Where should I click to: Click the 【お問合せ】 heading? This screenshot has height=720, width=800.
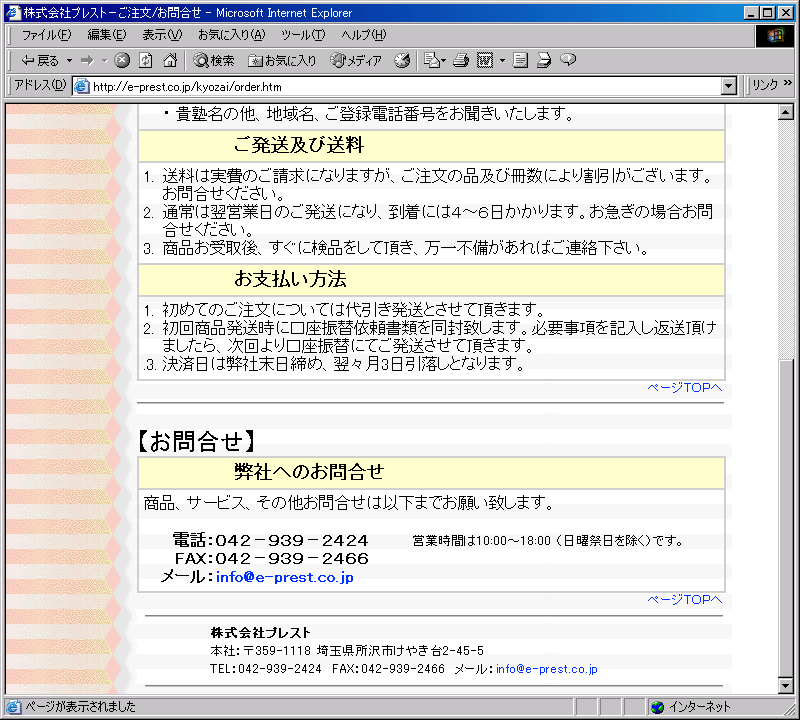(196, 441)
